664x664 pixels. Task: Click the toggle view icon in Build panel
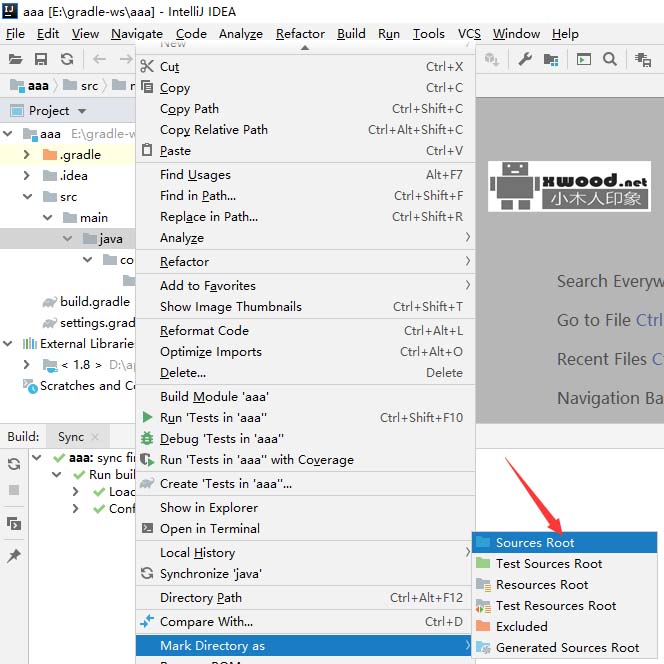tap(14, 524)
